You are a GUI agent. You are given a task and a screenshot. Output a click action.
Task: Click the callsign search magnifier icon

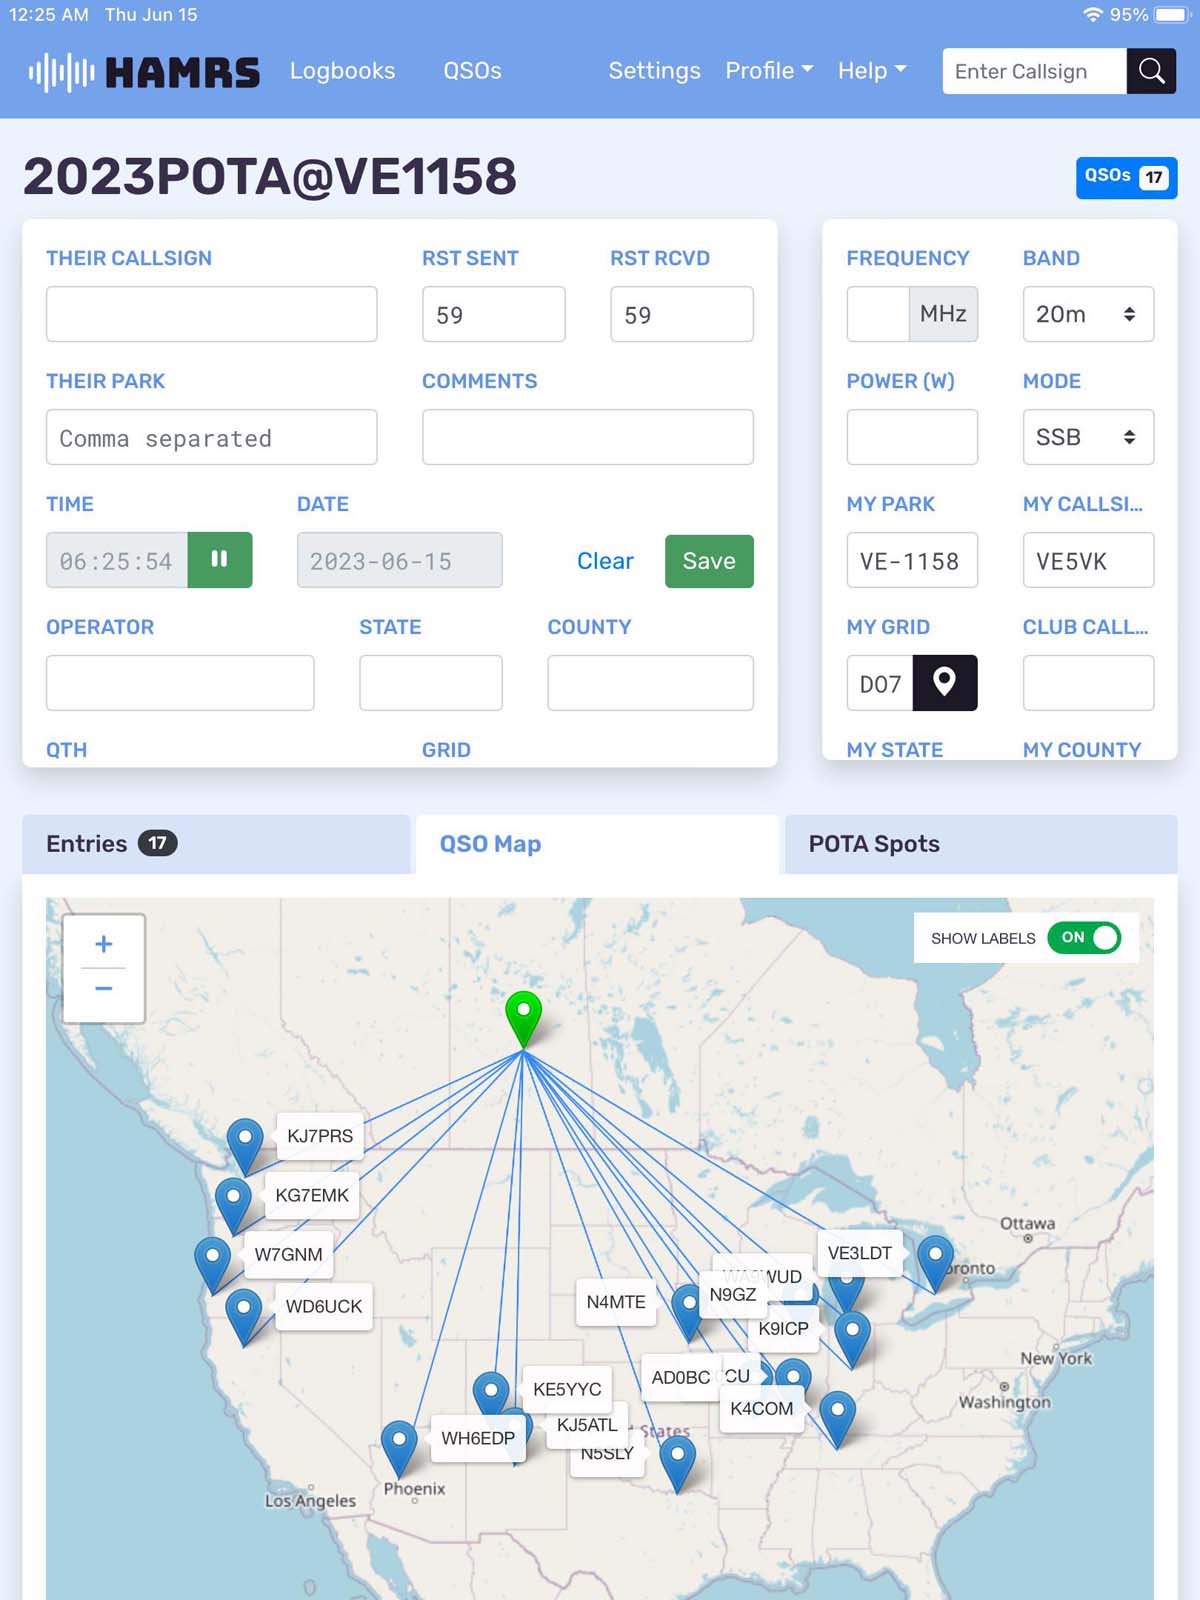click(x=1151, y=71)
